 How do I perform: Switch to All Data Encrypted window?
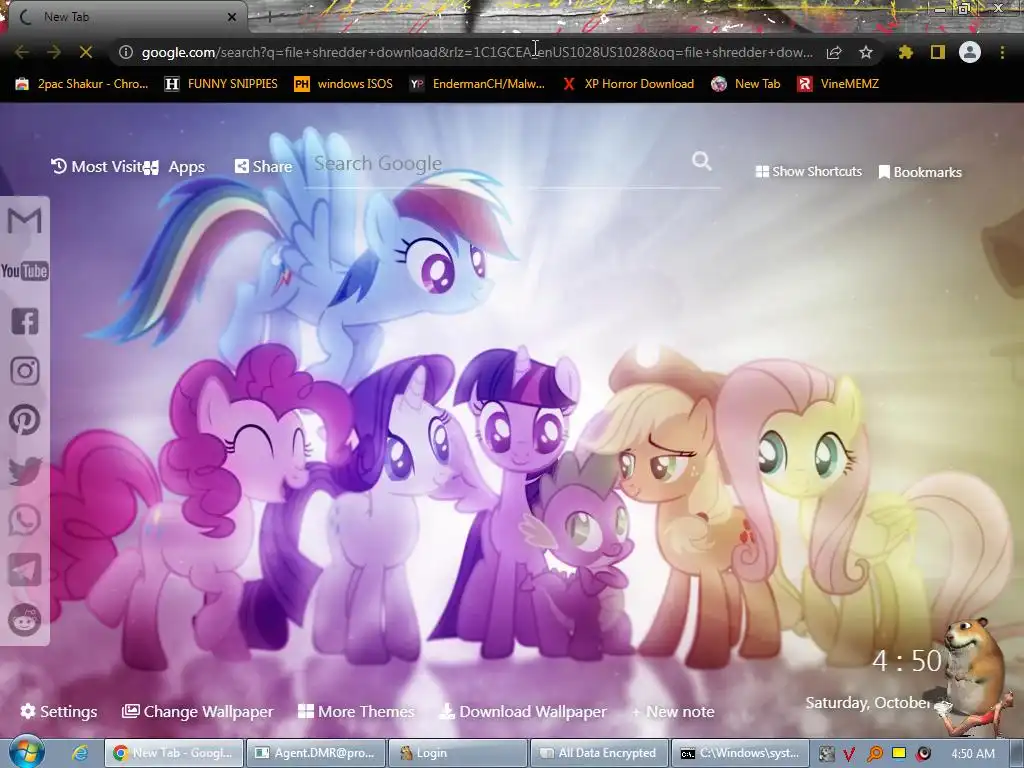point(600,753)
